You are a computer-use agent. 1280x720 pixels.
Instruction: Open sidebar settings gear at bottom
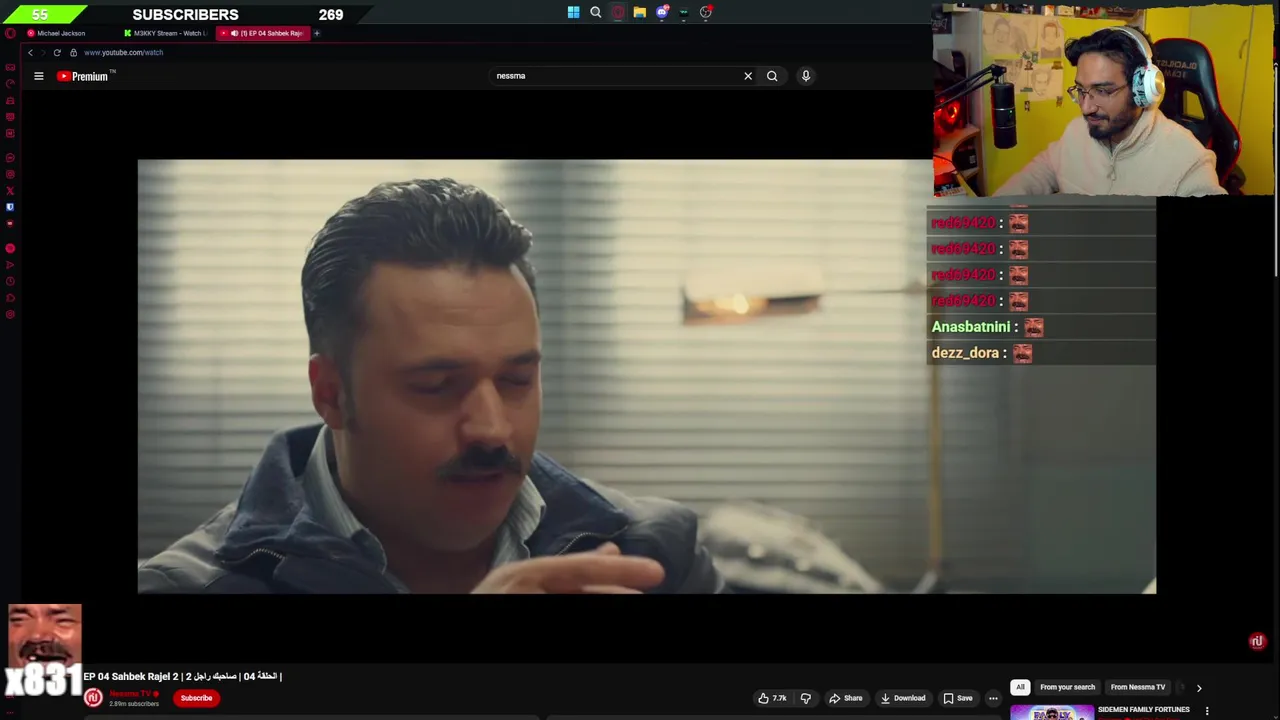(10, 315)
